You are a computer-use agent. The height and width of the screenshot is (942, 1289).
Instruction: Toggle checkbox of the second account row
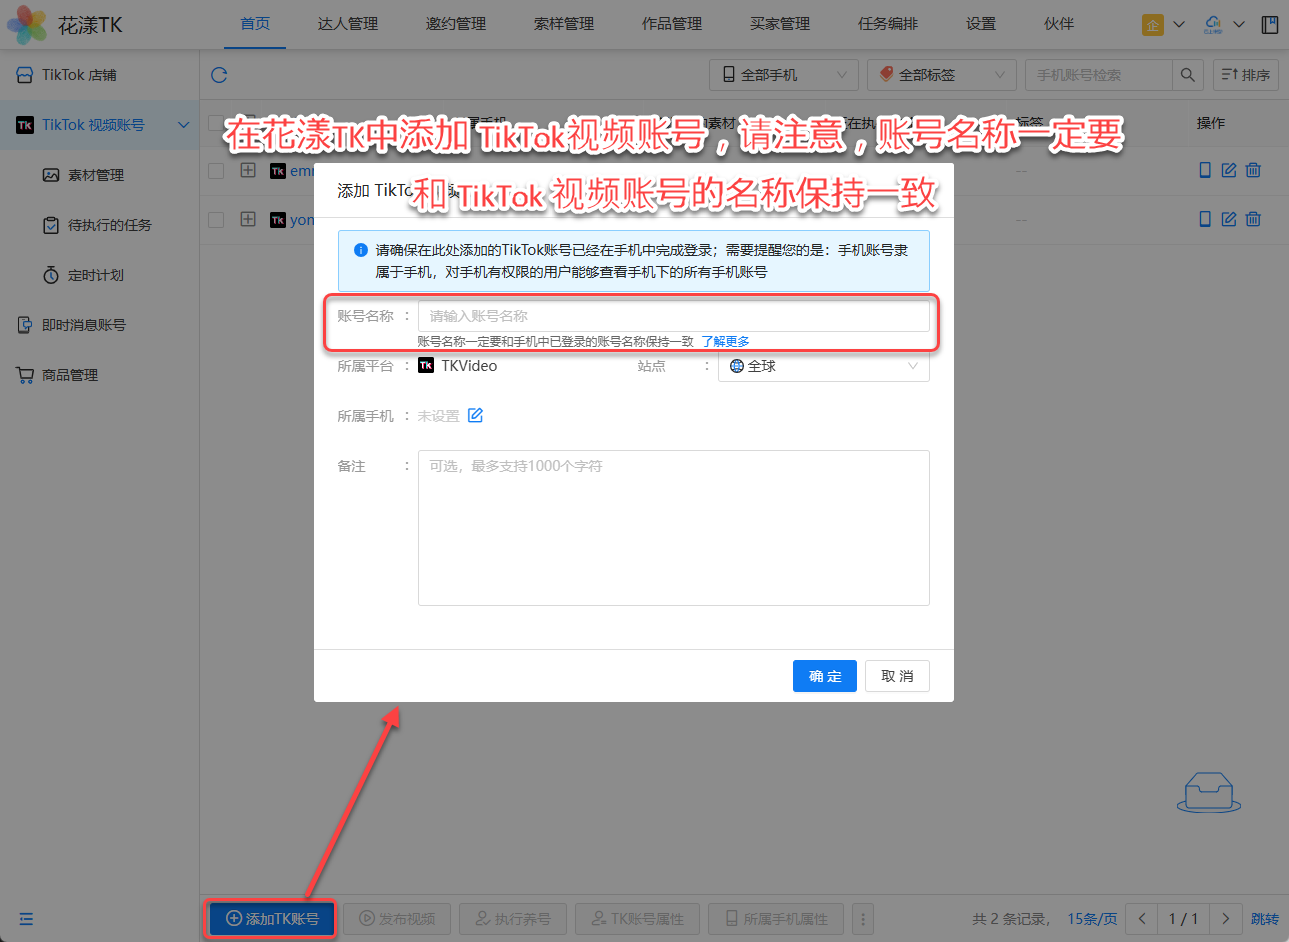click(216, 220)
